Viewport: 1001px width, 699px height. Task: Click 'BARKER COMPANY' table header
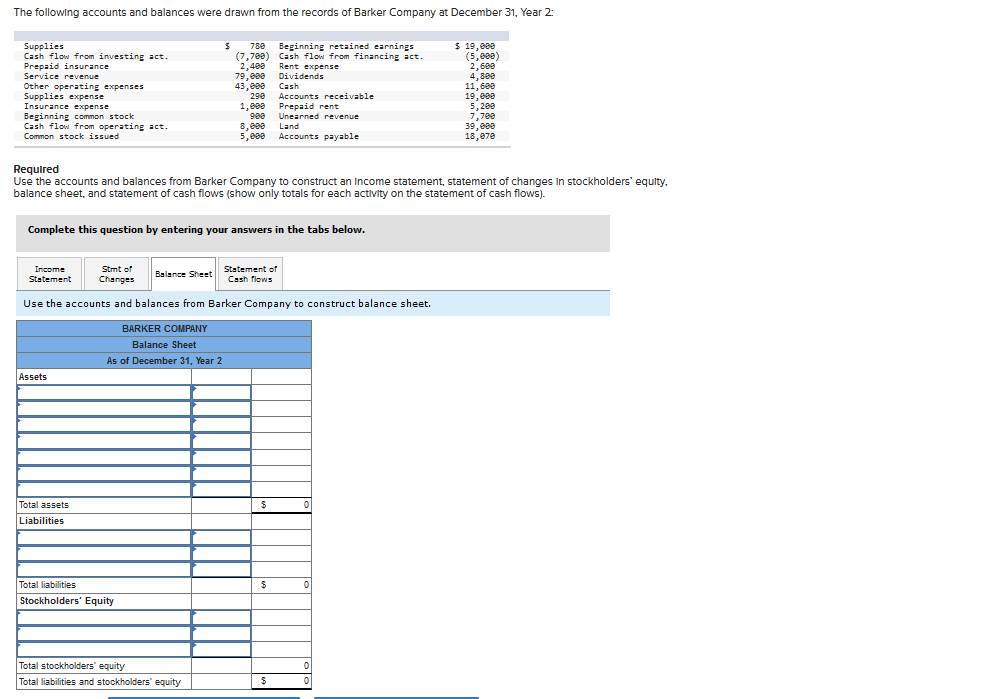coord(164,328)
